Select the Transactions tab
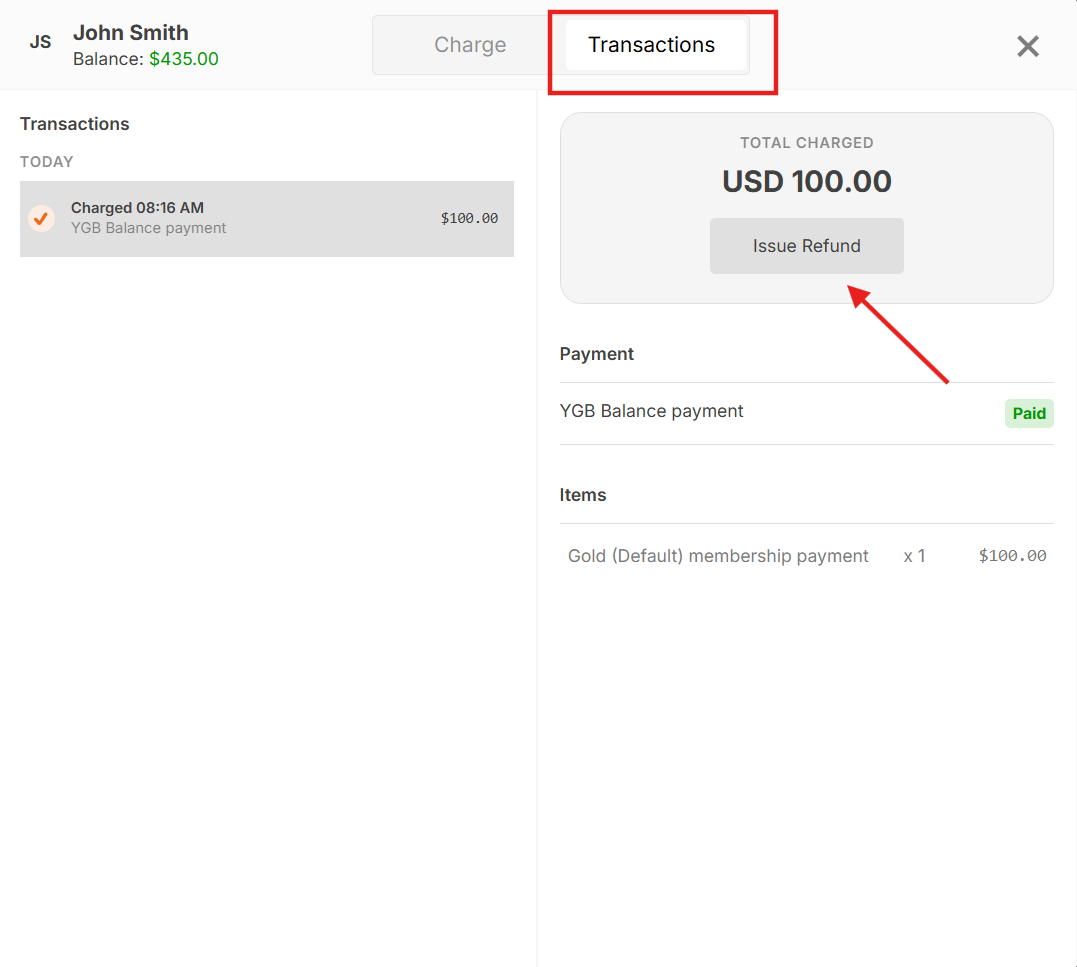Viewport: 1077px width, 967px height. point(651,45)
